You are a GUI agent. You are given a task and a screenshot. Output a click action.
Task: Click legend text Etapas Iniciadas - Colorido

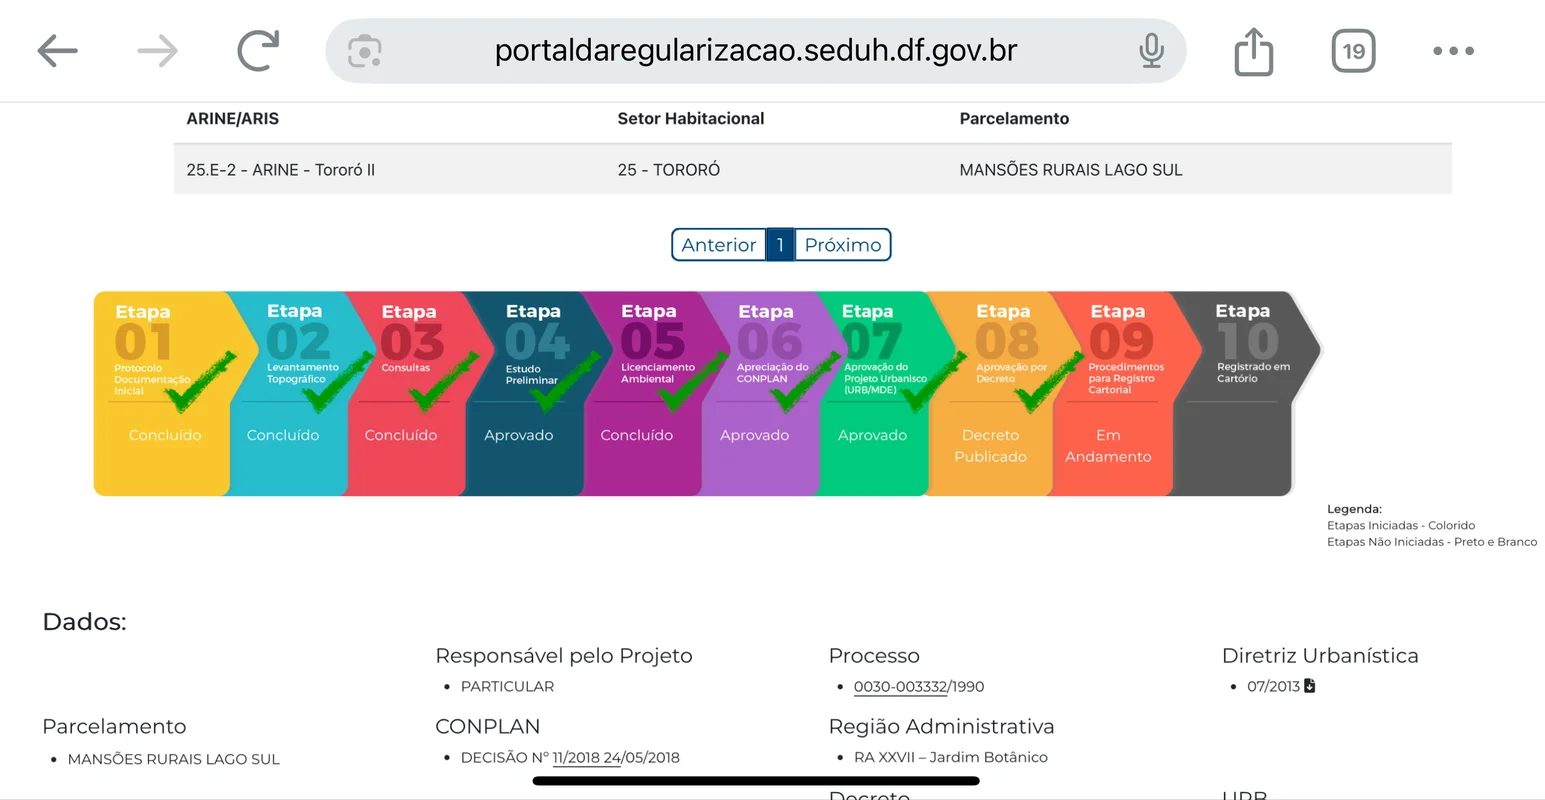coord(1401,525)
